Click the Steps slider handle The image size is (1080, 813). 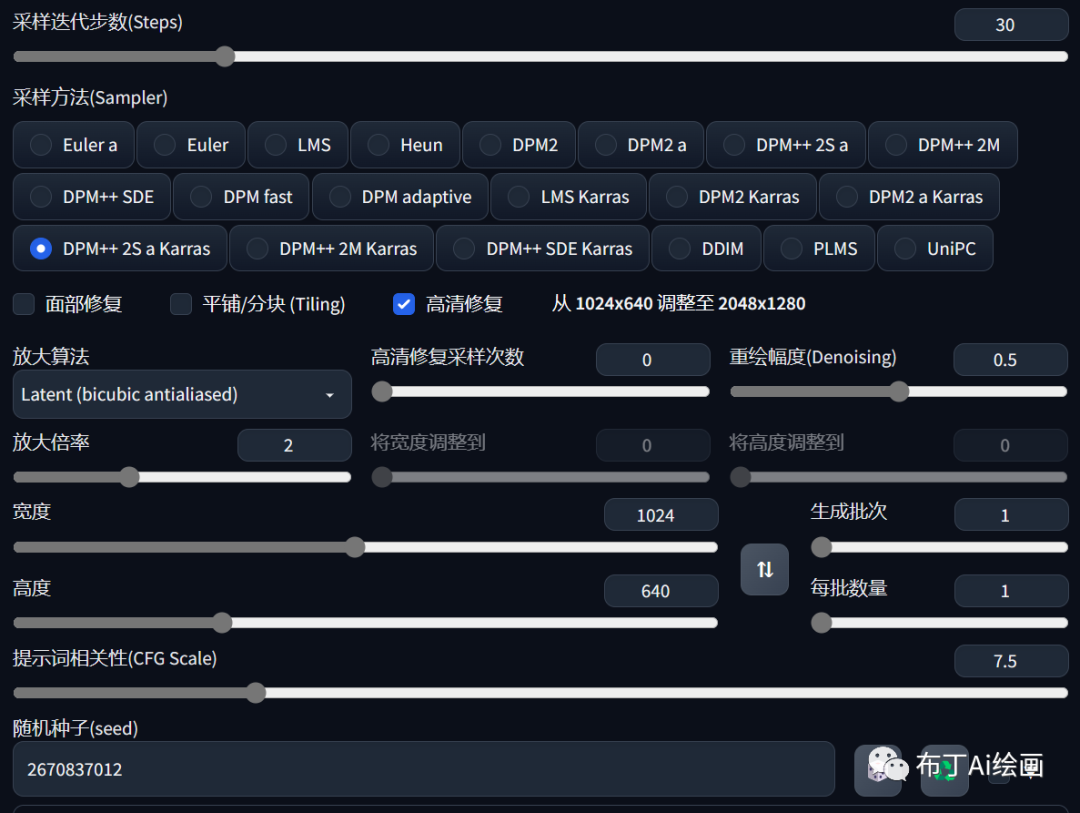click(x=225, y=56)
